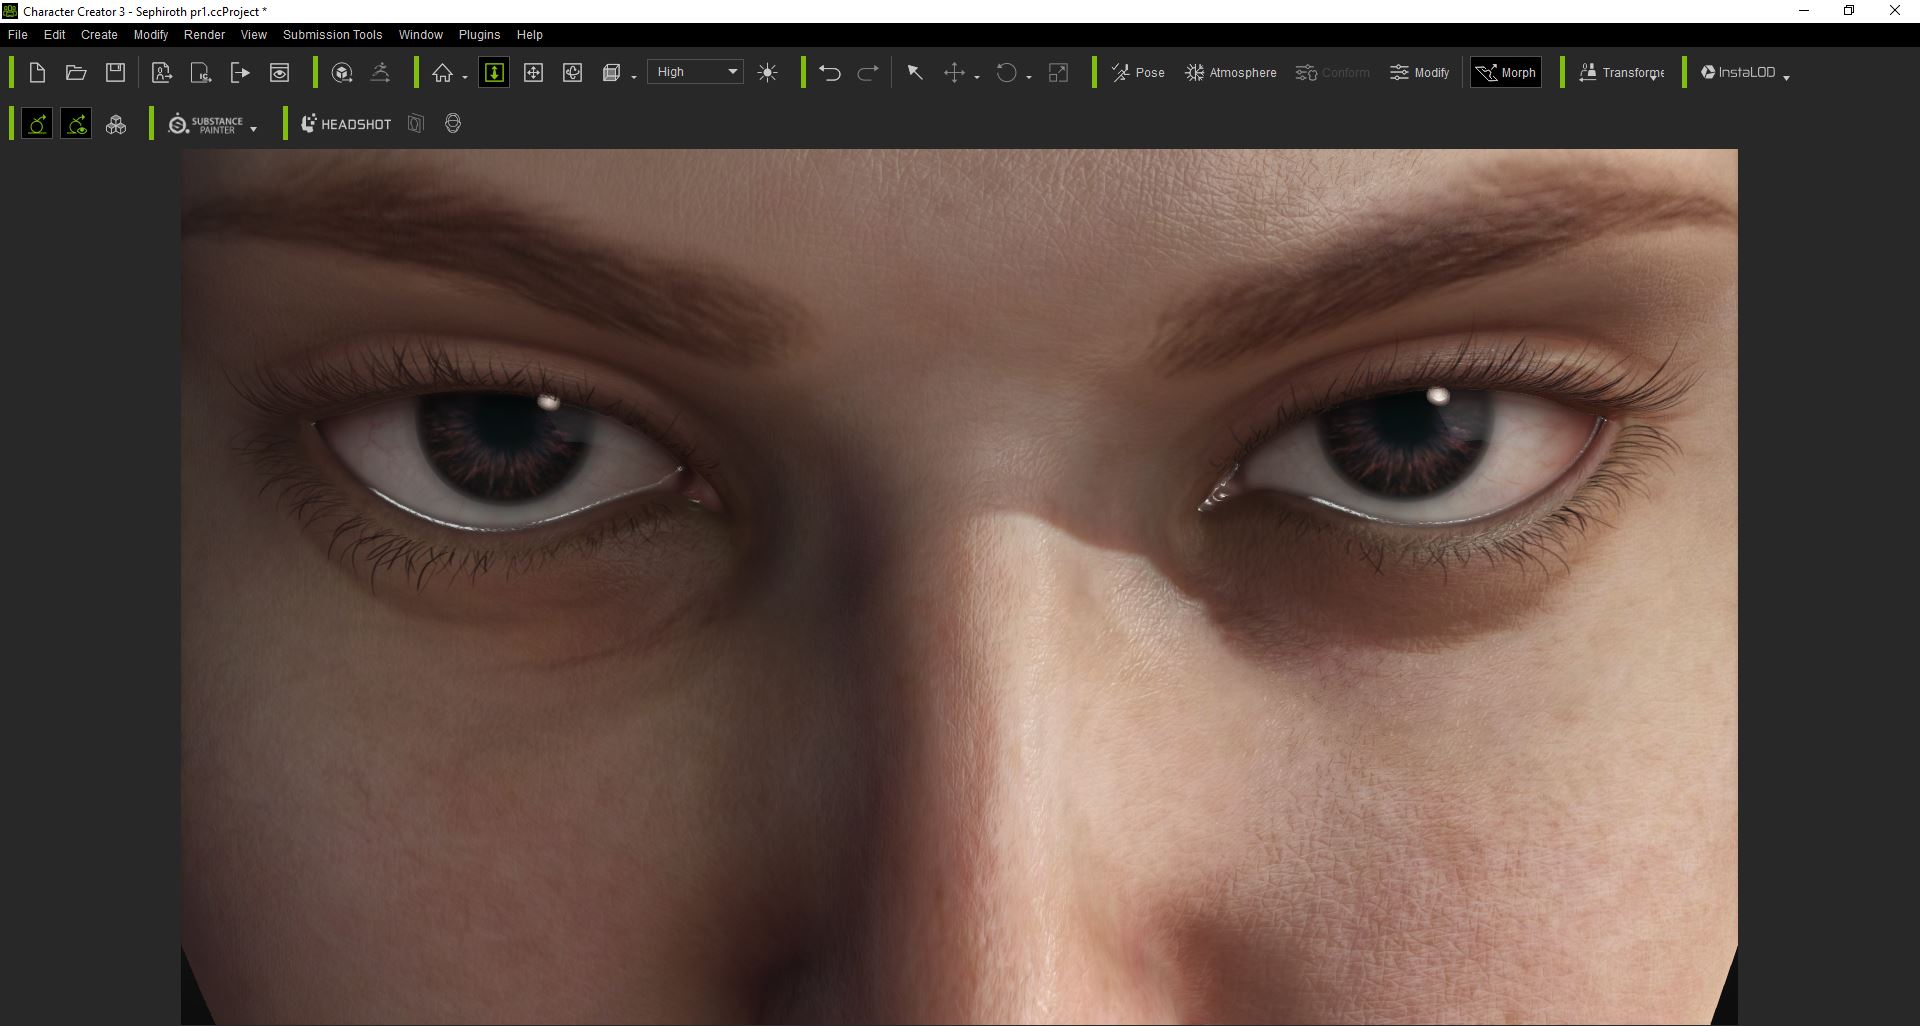1920x1026 pixels.
Task: Open the Create menu
Action: 99,34
